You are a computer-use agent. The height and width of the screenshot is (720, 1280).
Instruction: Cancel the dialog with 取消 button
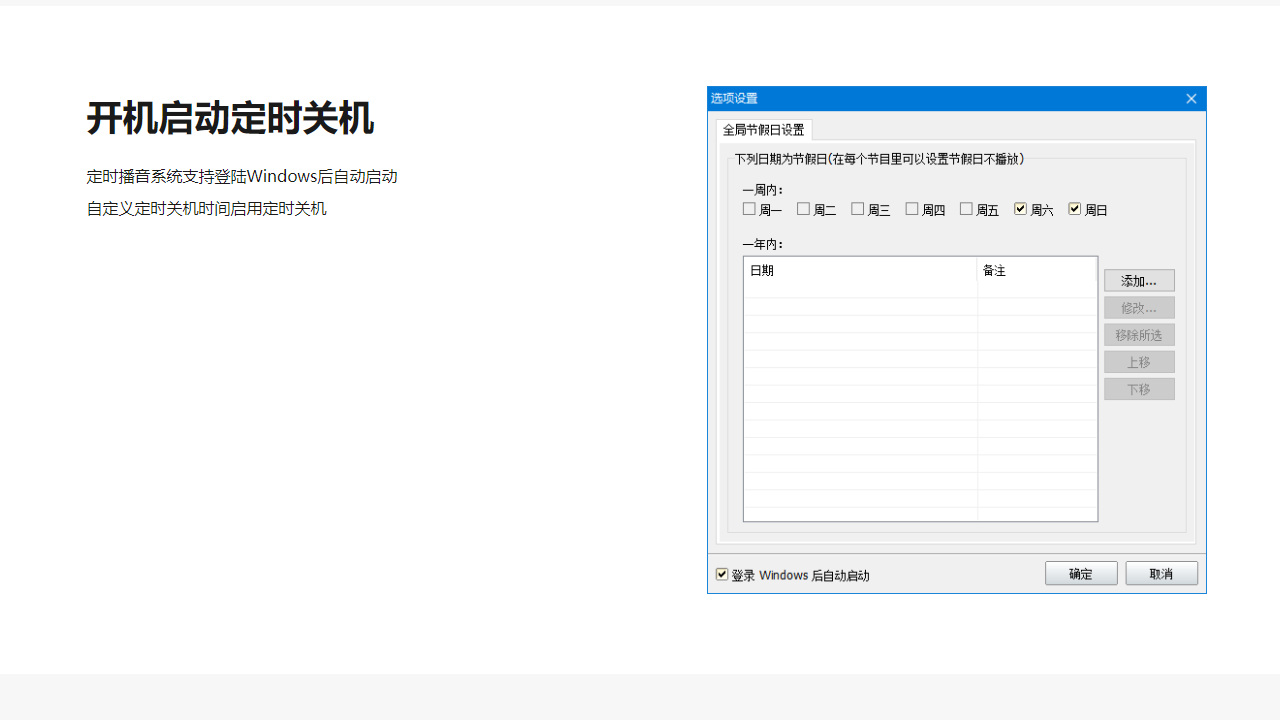(1161, 573)
